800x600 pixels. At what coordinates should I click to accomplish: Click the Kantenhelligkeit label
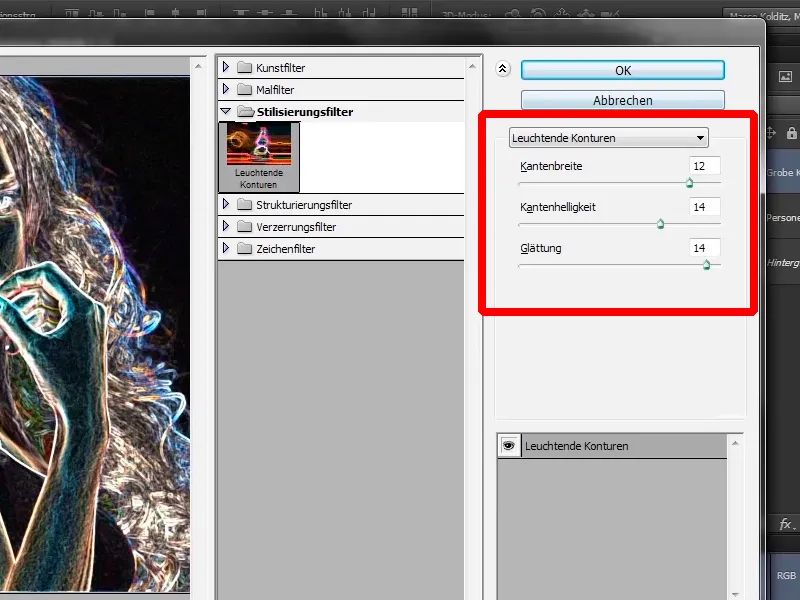558,207
